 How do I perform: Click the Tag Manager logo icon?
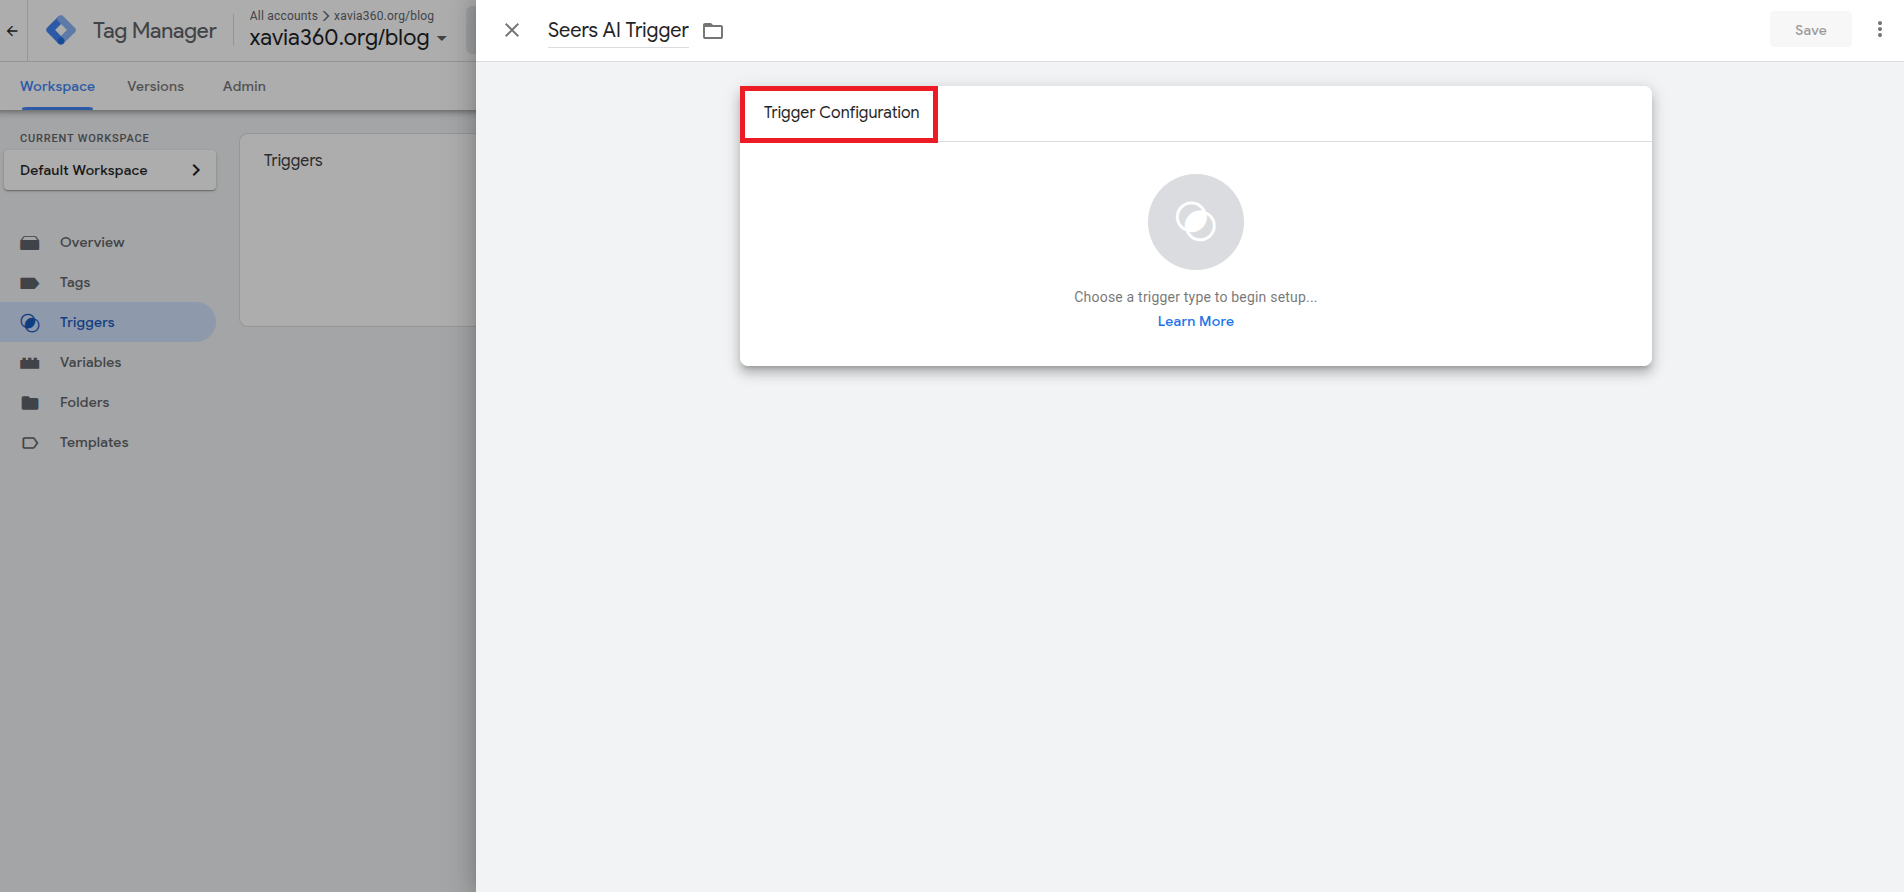click(x=61, y=30)
